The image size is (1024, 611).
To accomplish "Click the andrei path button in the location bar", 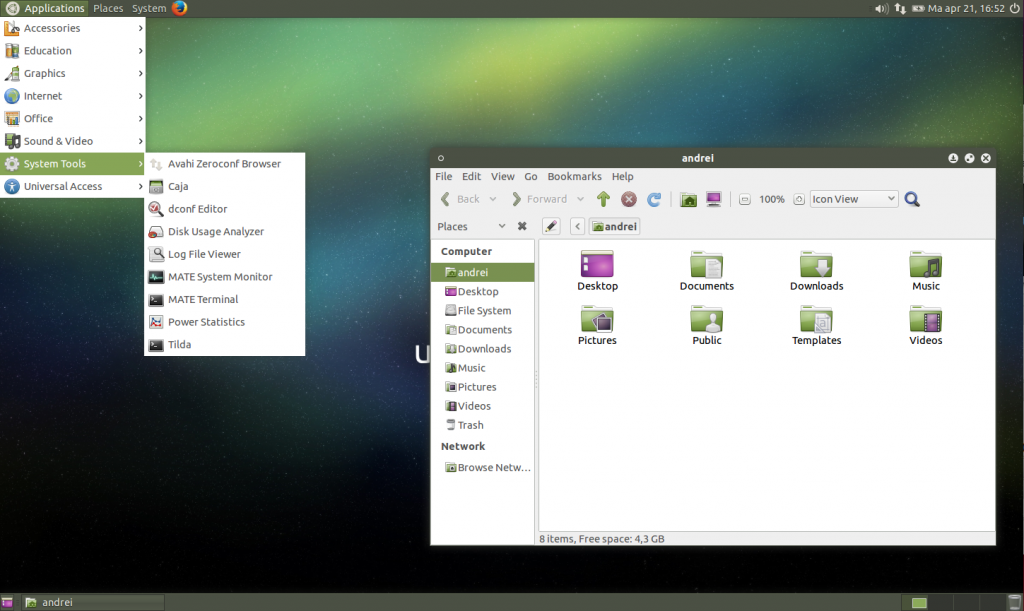I will 614,226.
